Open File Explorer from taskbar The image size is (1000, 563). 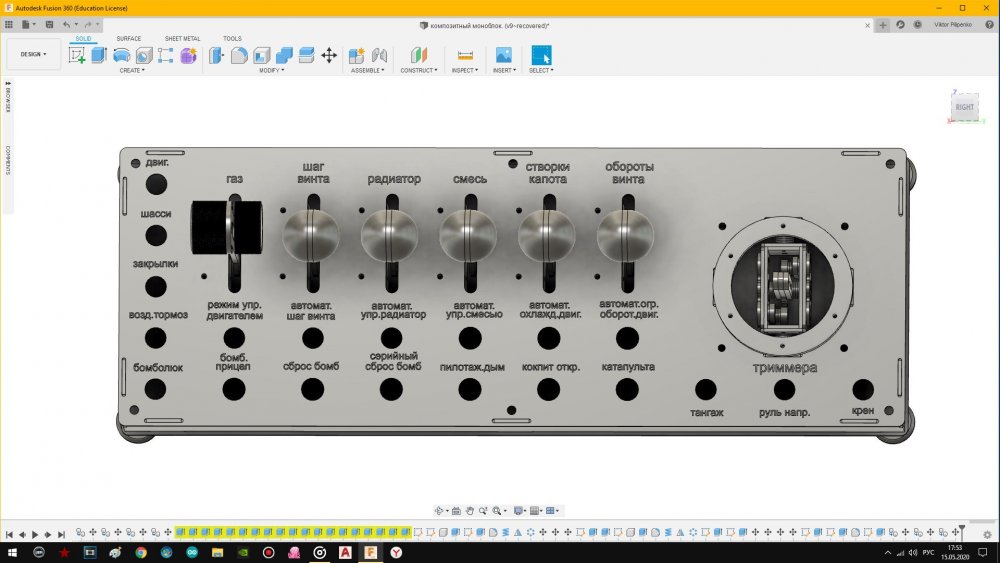(x=217, y=552)
